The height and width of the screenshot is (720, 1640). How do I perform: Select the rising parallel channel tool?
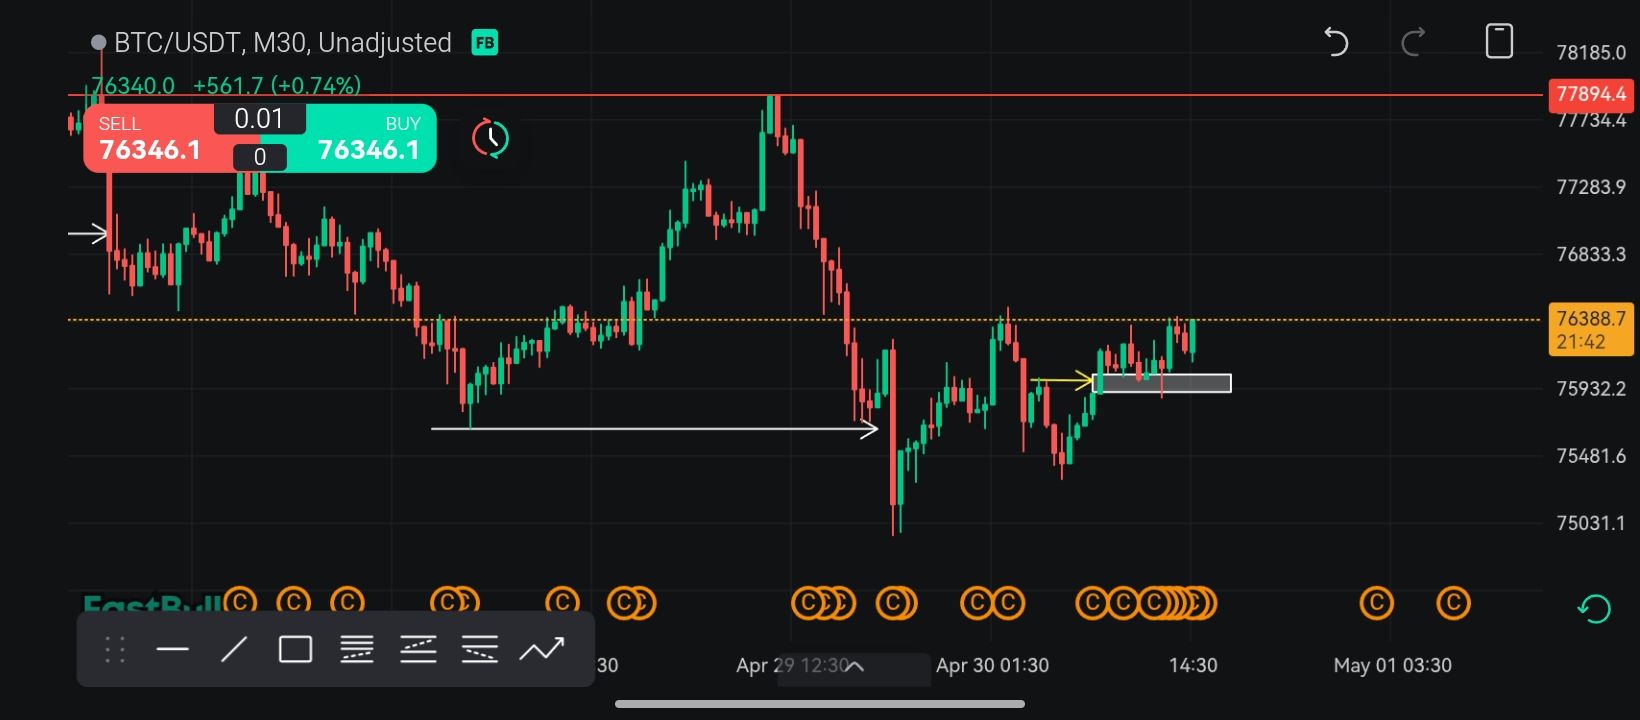pyautogui.click(x=418, y=650)
